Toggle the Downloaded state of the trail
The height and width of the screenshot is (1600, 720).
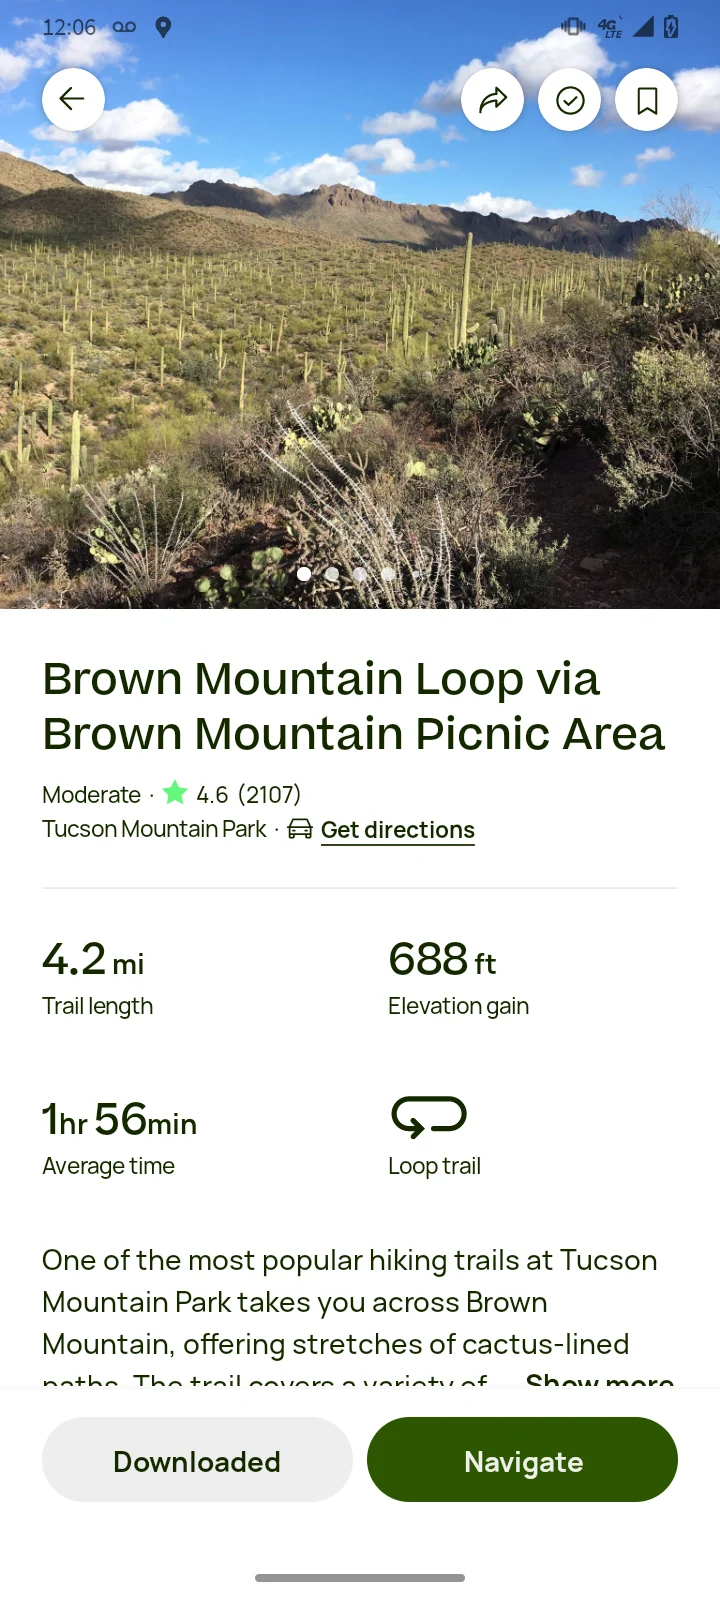[x=196, y=1460]
